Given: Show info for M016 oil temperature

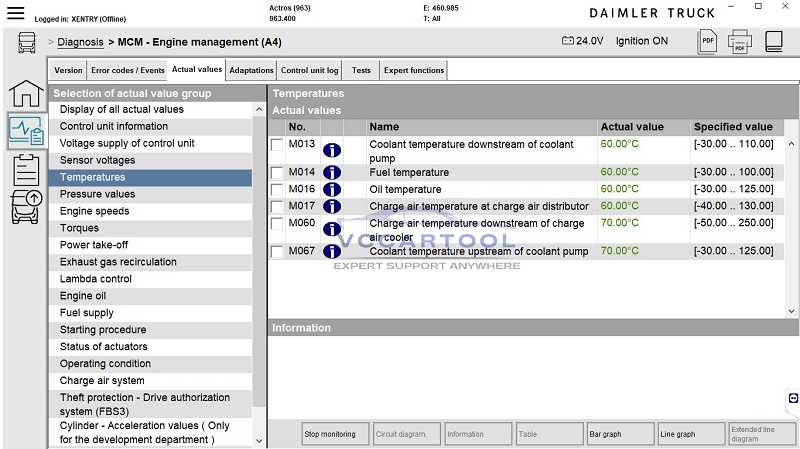Looking at the screenshot, I should [x=332, y=189].
